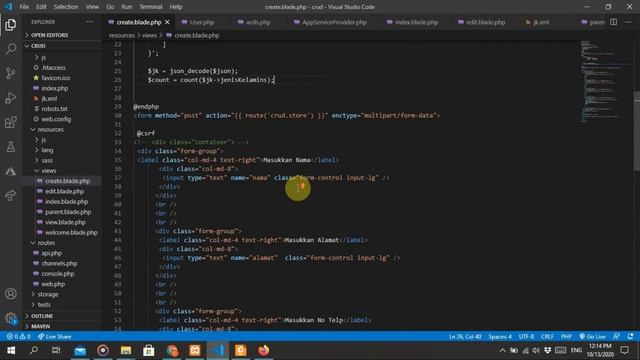Open Explorer panel ellipsis menu

click(89, 22)
